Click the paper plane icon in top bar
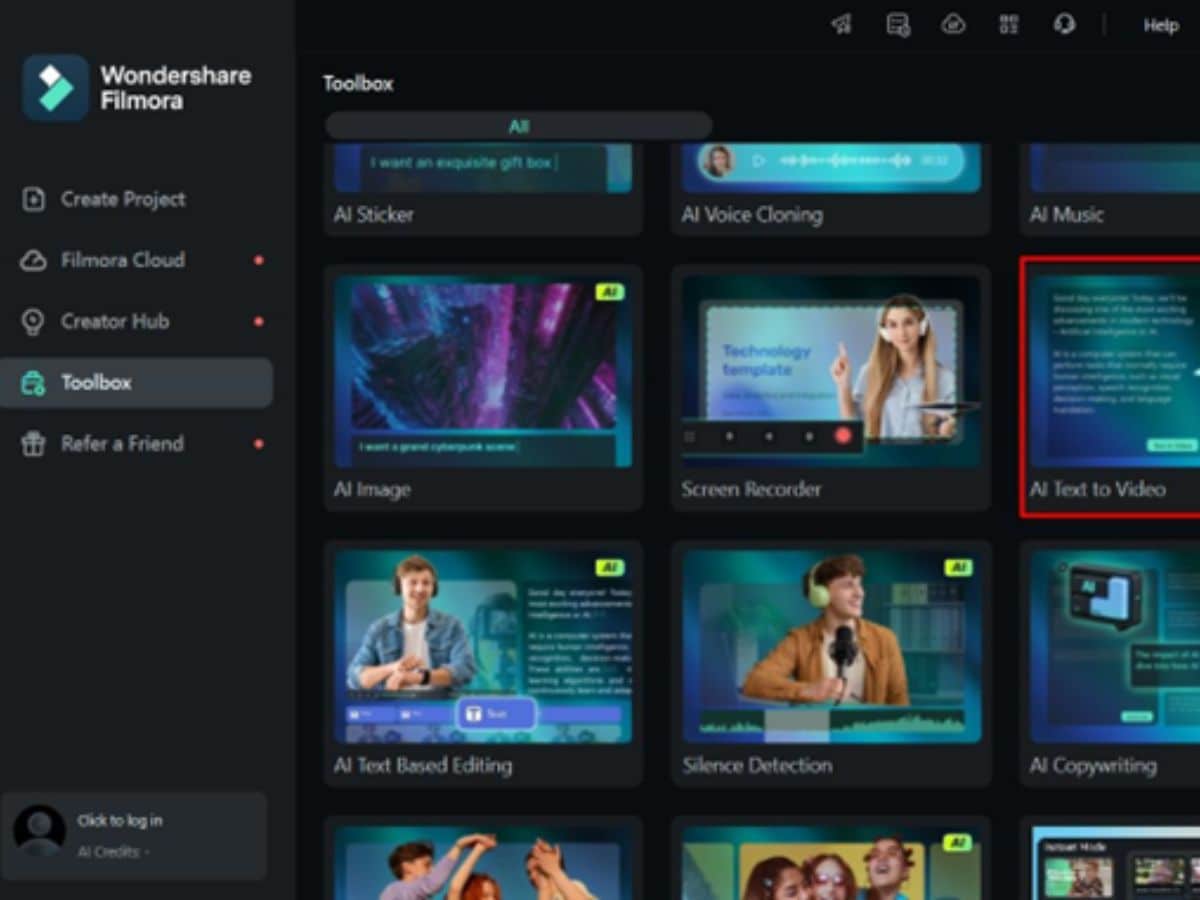The height and width of the screenshot is (900, 1200). click(842, 25)
